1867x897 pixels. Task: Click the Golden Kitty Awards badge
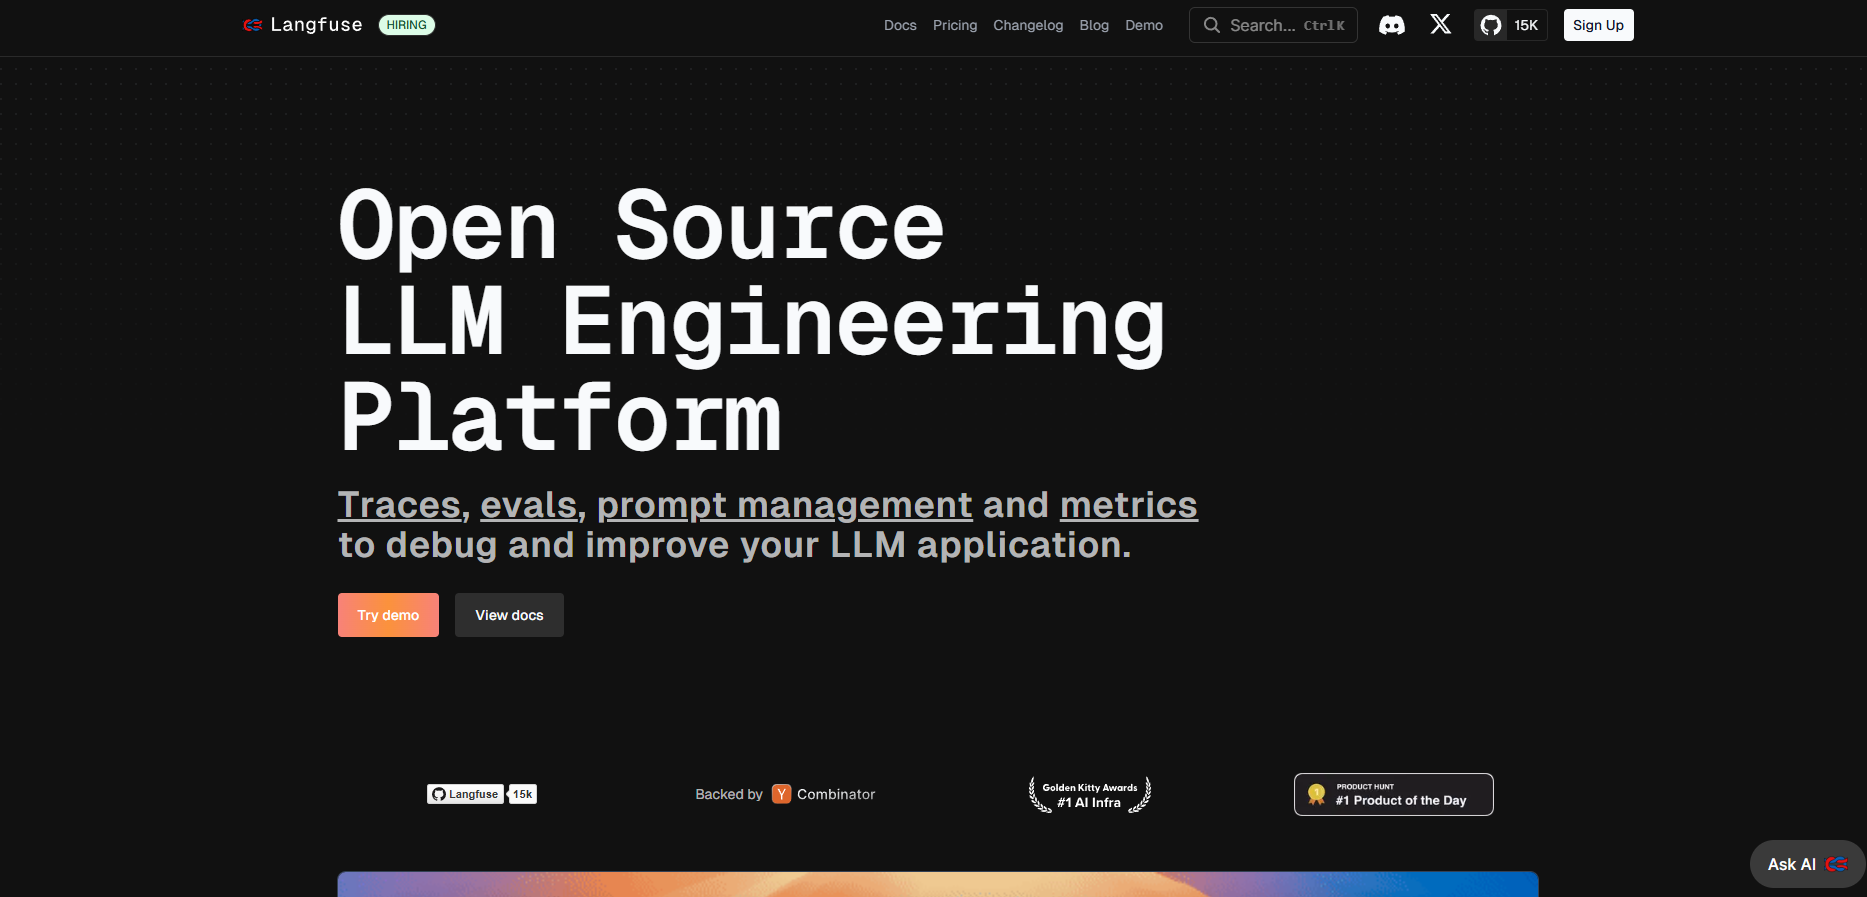[1090, 795]
